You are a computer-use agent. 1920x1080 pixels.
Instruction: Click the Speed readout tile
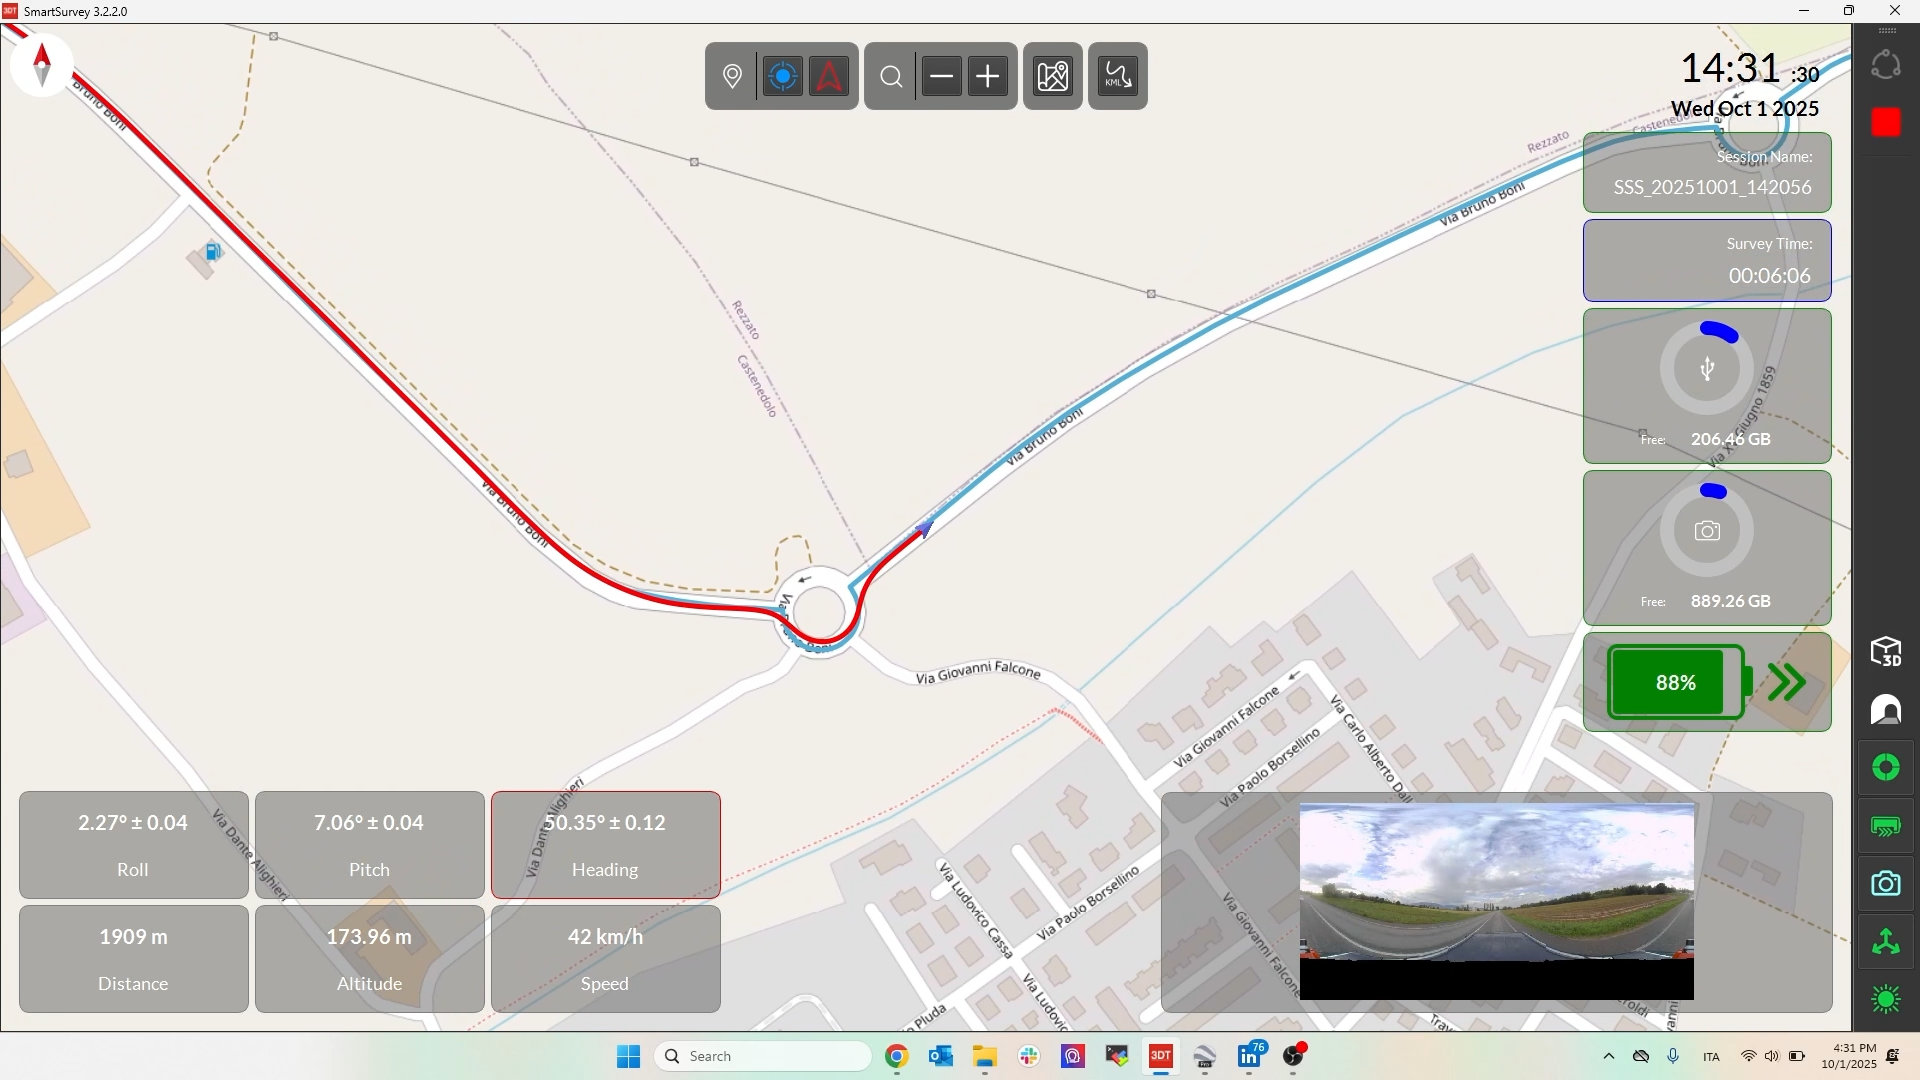click(605, 959)
